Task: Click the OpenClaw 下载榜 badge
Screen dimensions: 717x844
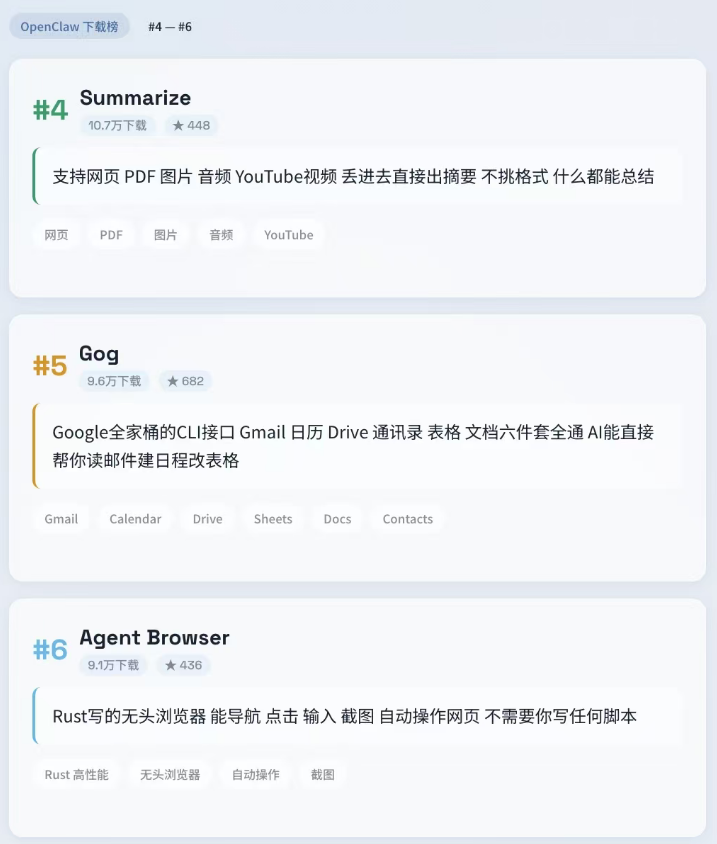Action: tap(69, 26)
